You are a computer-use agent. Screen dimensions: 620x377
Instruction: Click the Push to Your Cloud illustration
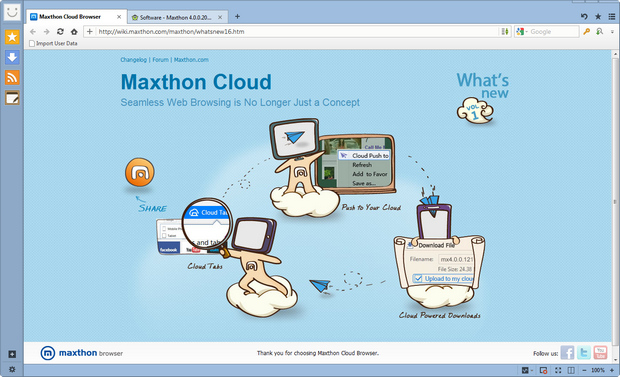point(333,168)
